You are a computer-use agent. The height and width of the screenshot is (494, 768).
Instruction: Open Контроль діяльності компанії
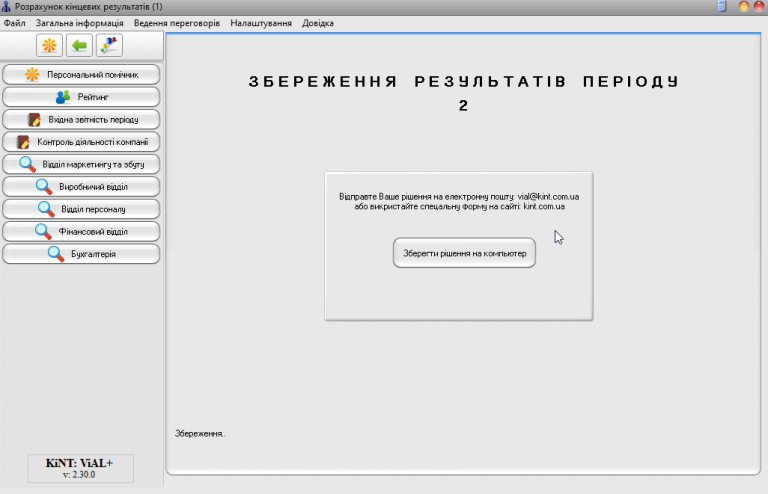[81, 142]
